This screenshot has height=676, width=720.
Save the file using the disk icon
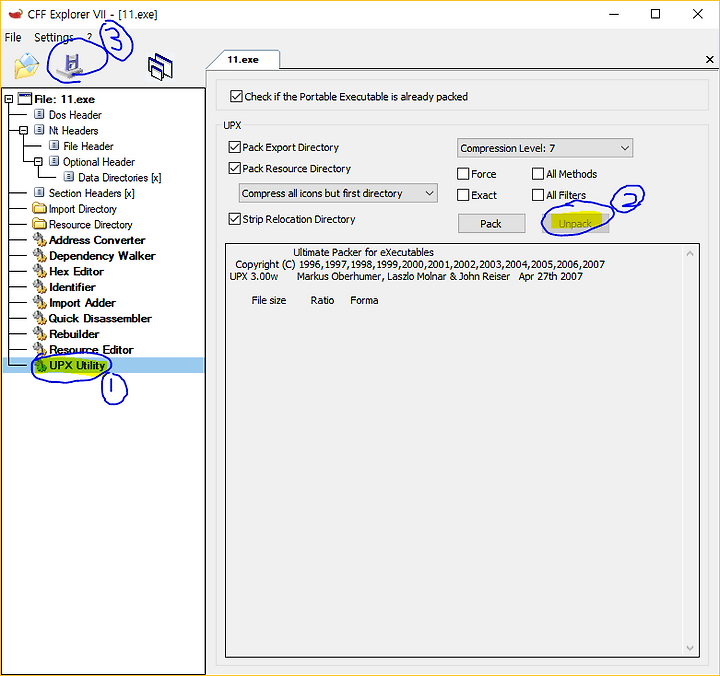tap(71, 66)
